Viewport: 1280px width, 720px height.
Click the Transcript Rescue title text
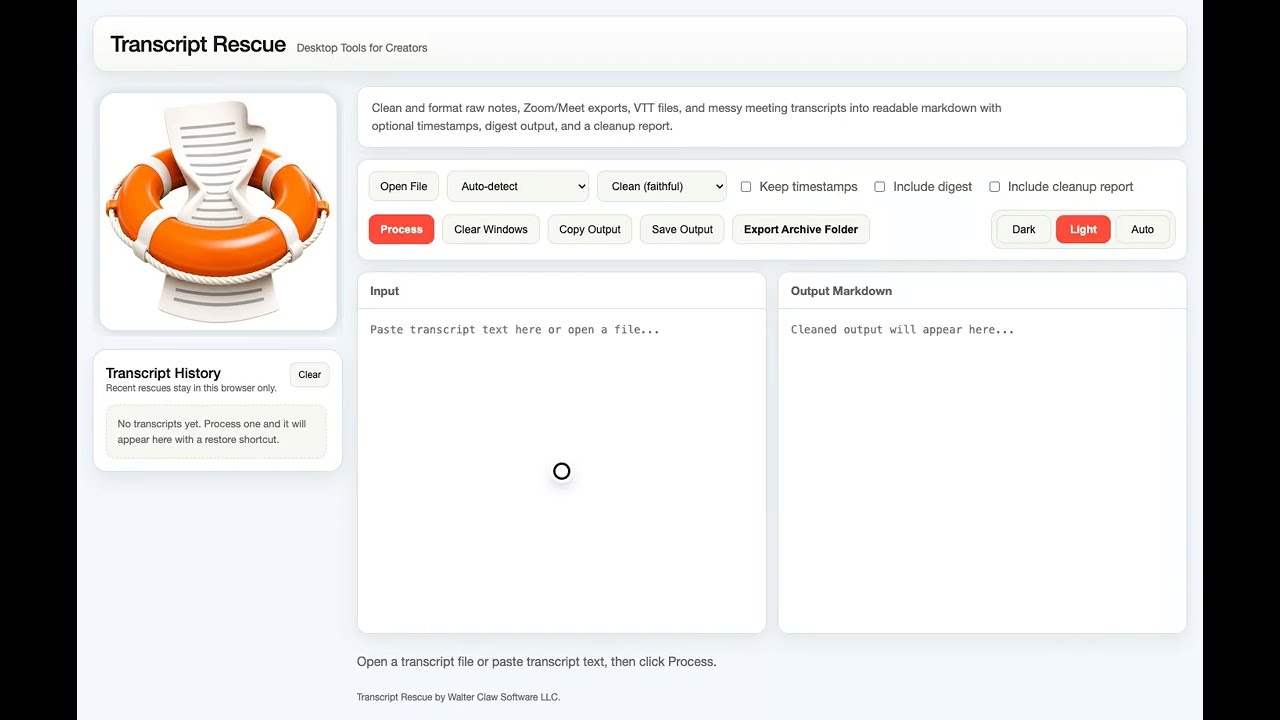tap(198, 44)
